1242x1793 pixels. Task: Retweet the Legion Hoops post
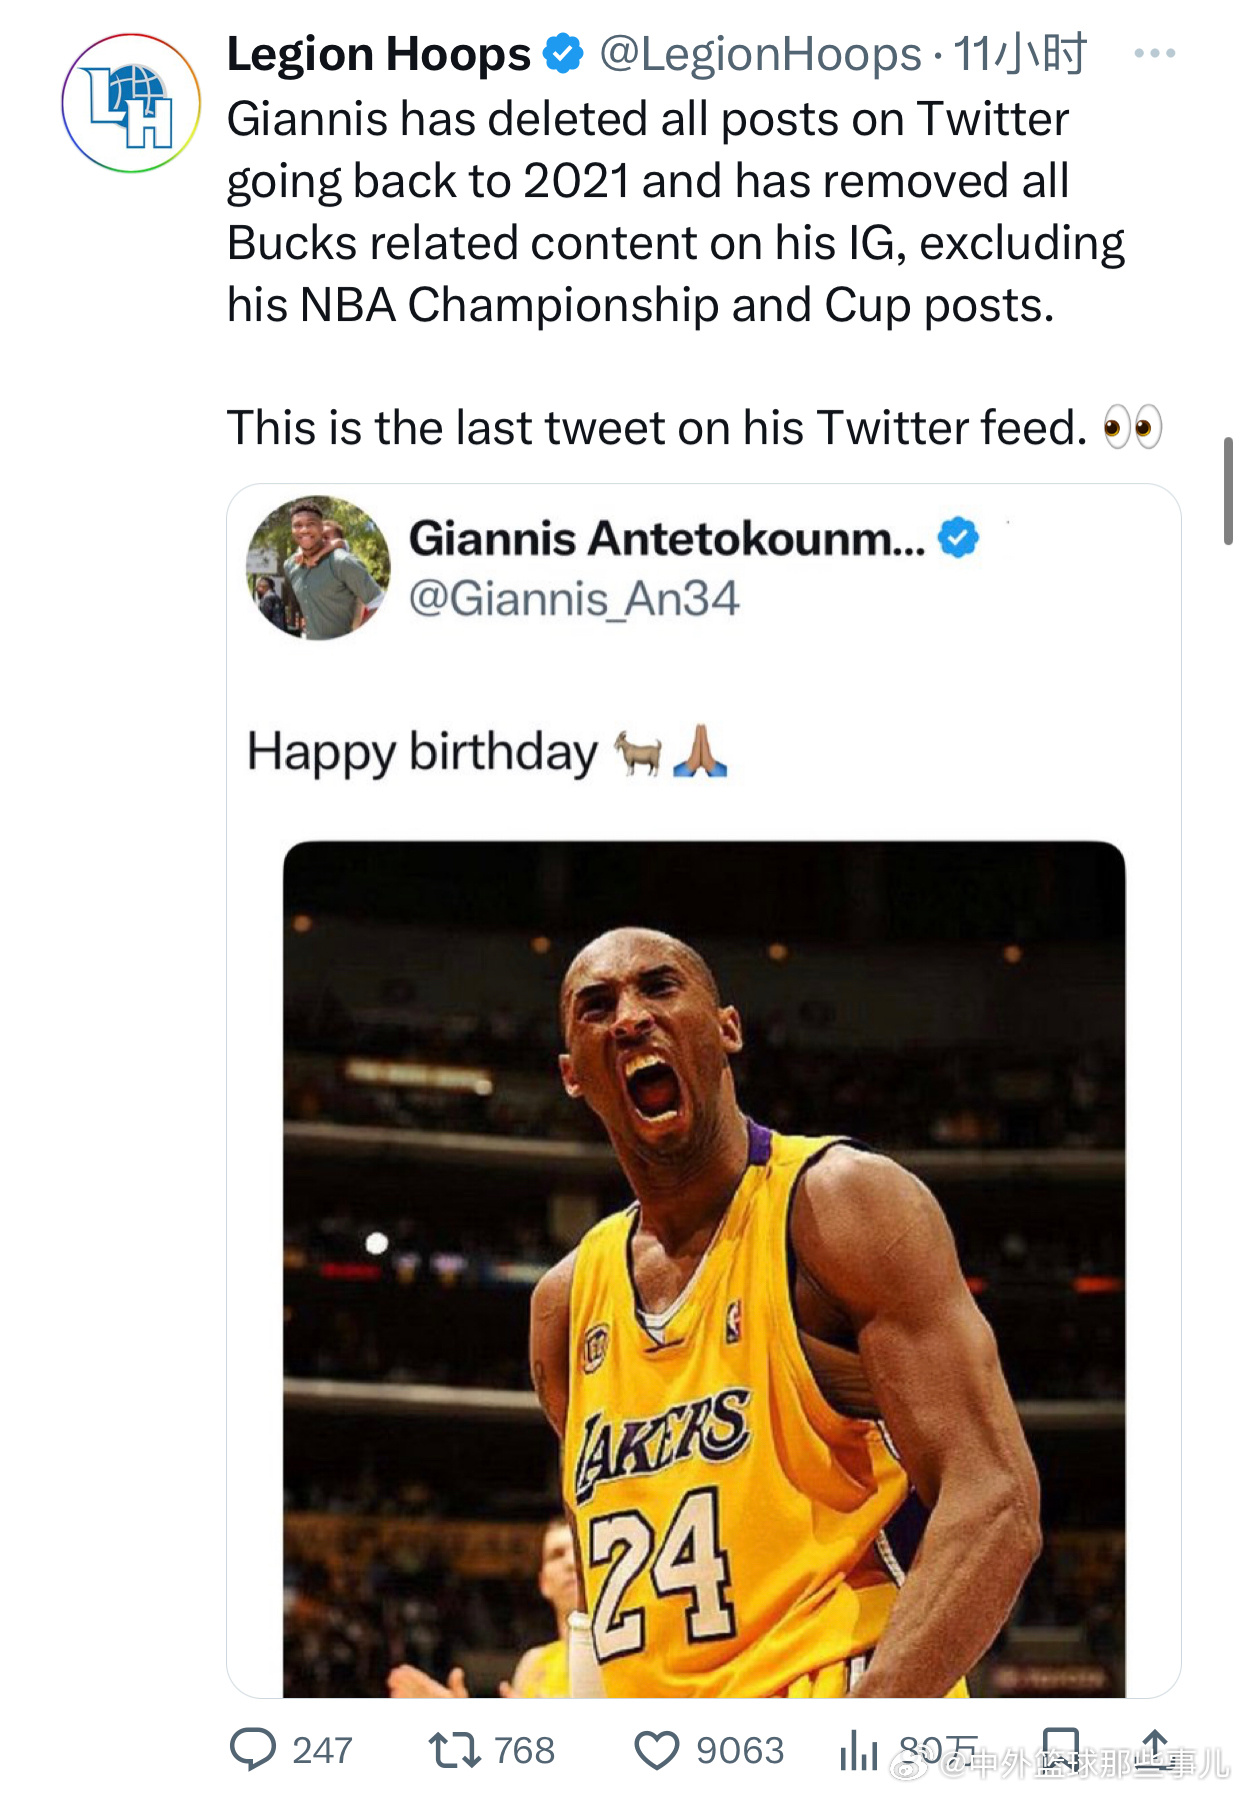click(454, 1750)
